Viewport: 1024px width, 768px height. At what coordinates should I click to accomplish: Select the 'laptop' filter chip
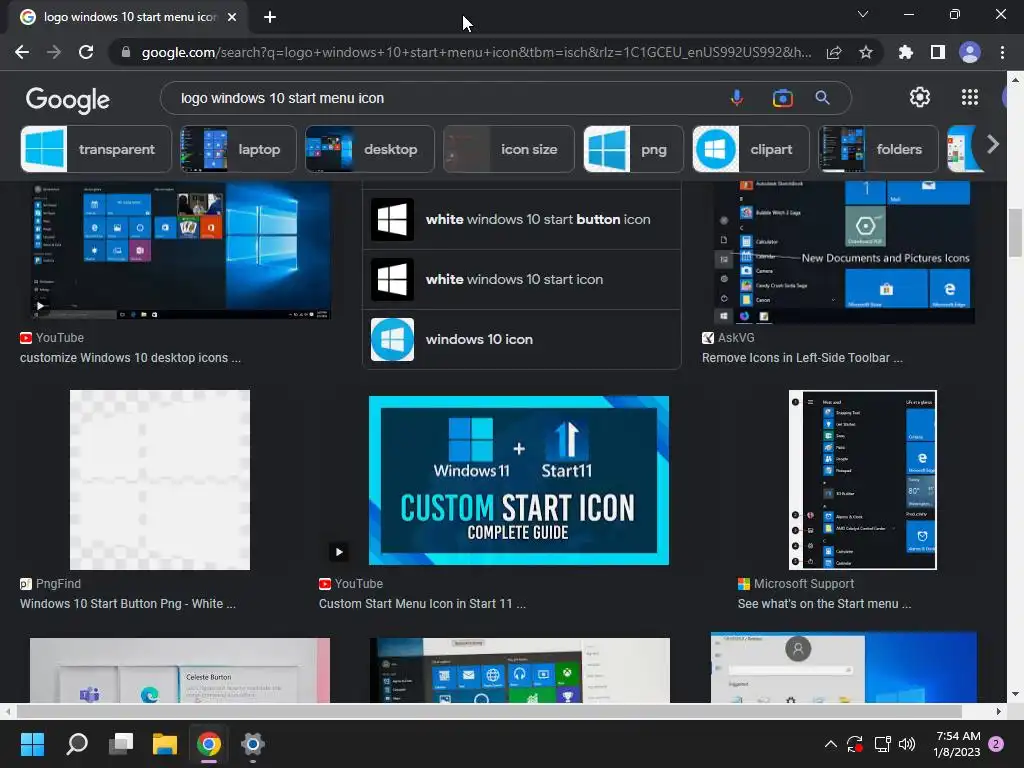coord(238,149)
